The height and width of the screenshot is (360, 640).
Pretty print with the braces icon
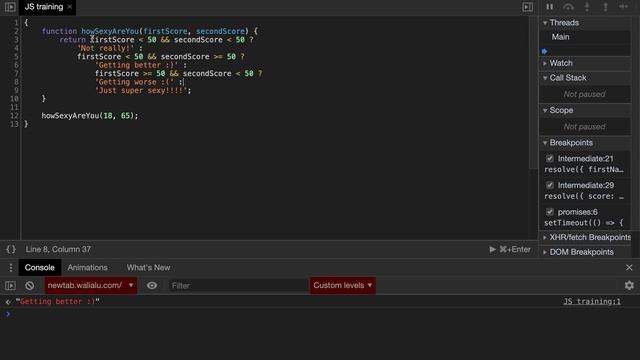11,249
